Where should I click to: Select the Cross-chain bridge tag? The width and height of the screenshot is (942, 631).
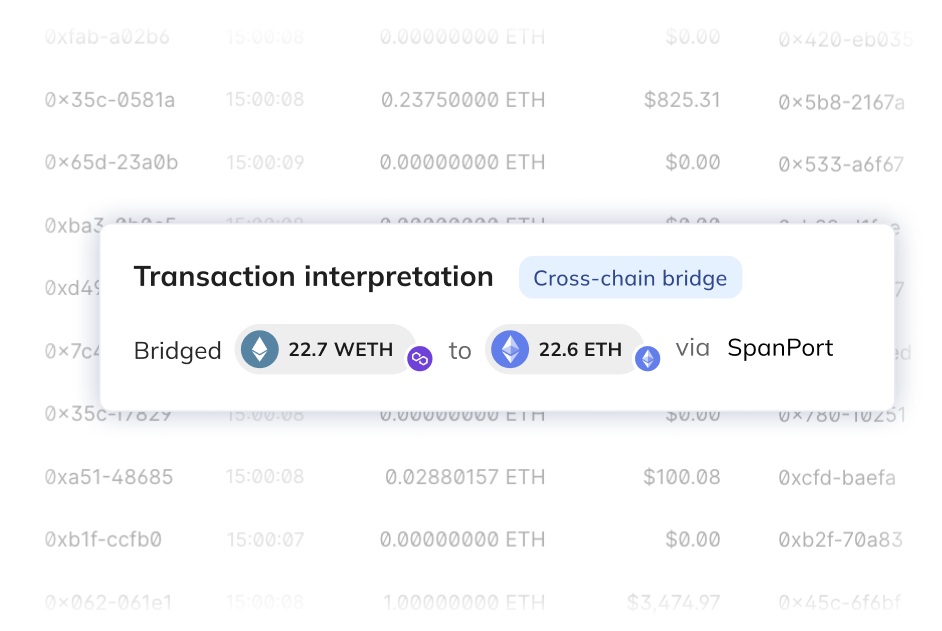coord(630,278)
